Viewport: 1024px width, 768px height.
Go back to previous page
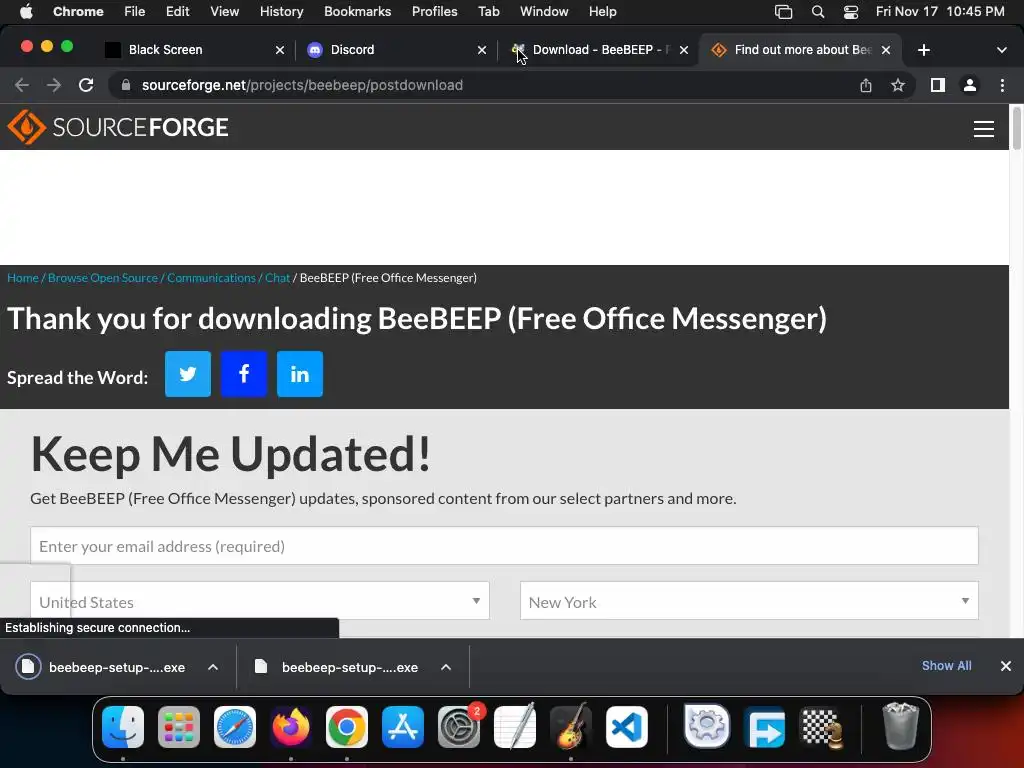pos(22,85)
